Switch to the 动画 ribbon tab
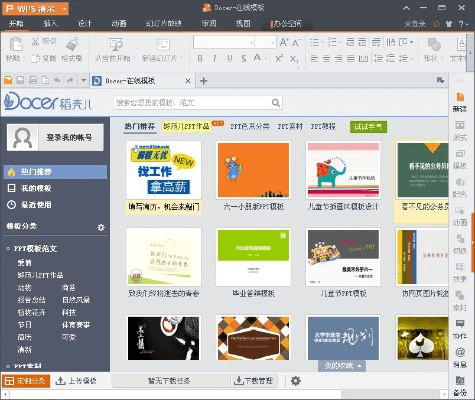Image resolution: width=475 pixels, height=400 pixels. coord(119,24)
